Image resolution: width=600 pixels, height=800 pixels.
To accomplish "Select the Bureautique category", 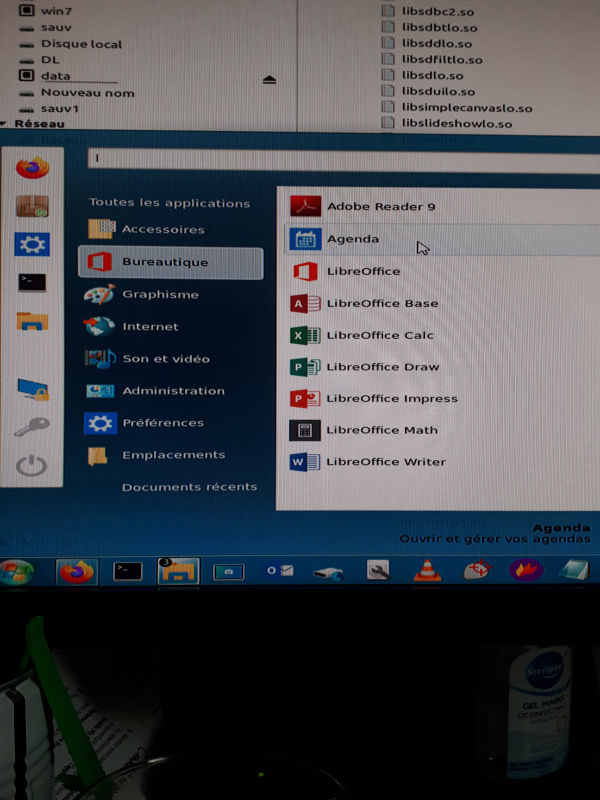I will tap(171, 263).
